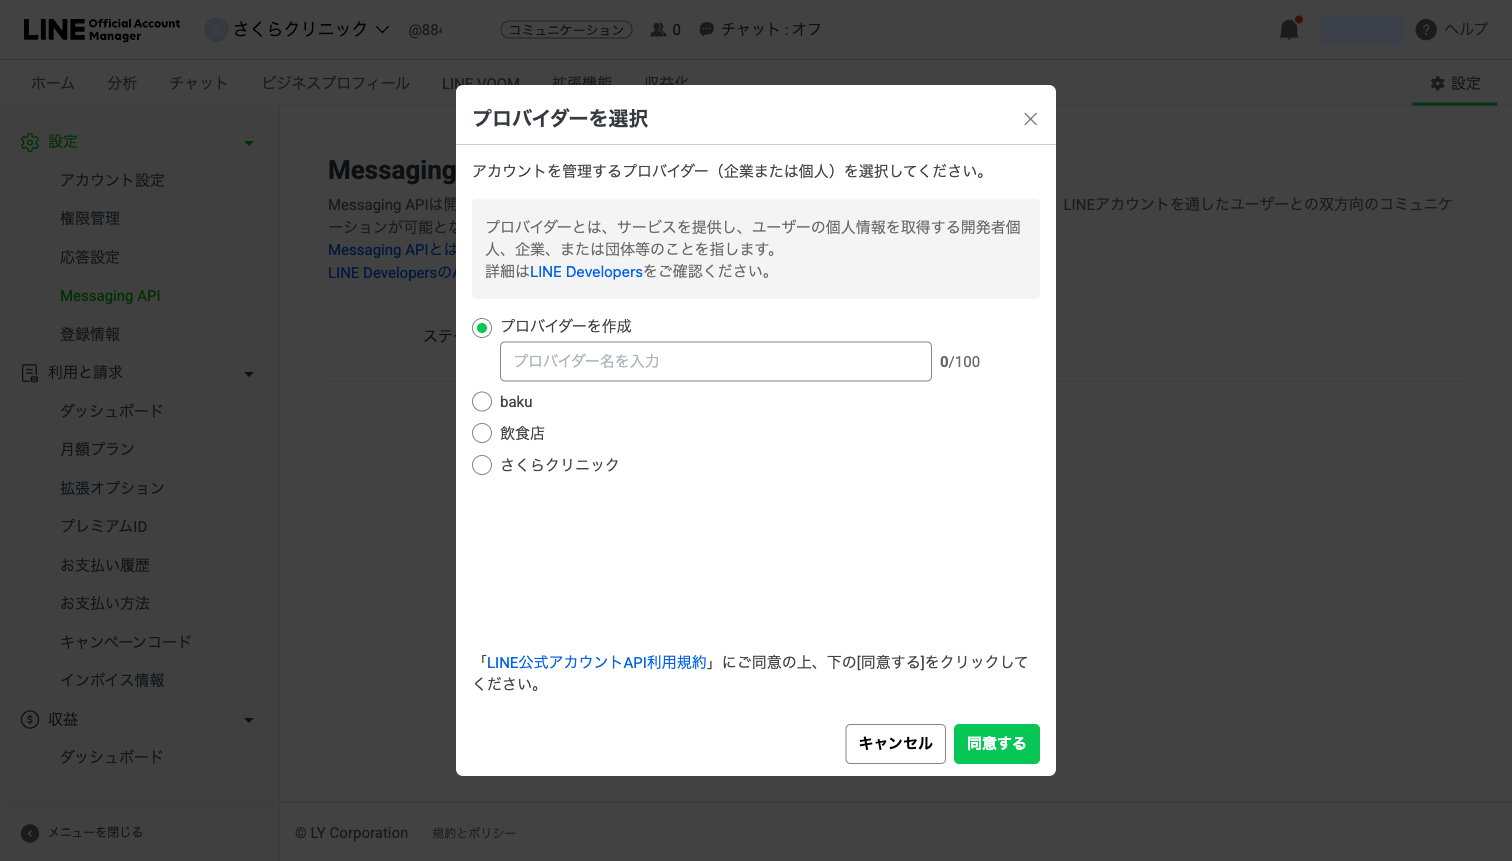
Task: Collapse the 収益 section arrow
Action: tap(249, 720)
